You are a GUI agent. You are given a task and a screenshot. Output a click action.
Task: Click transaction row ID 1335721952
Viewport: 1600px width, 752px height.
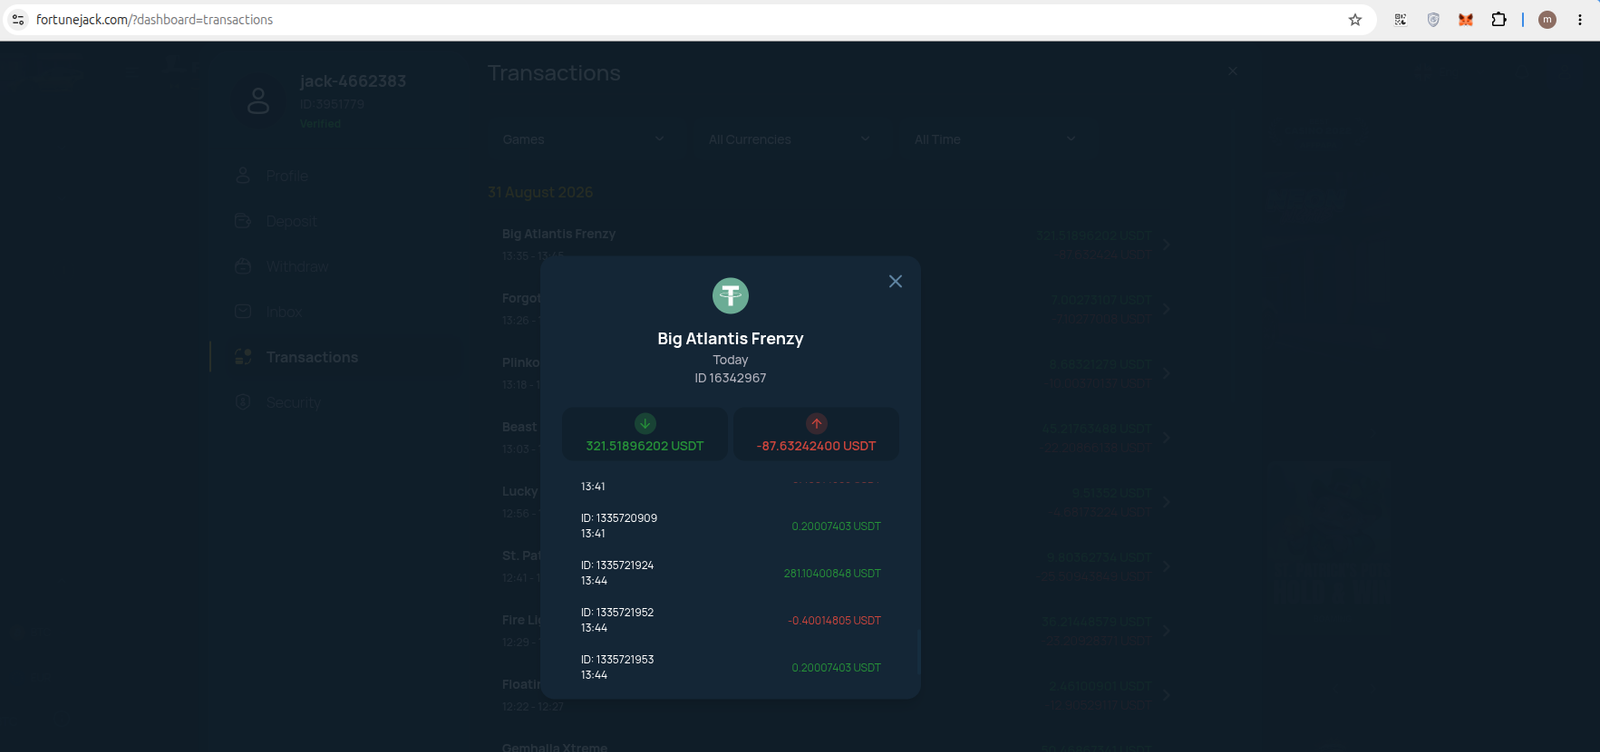pos(731,620)
